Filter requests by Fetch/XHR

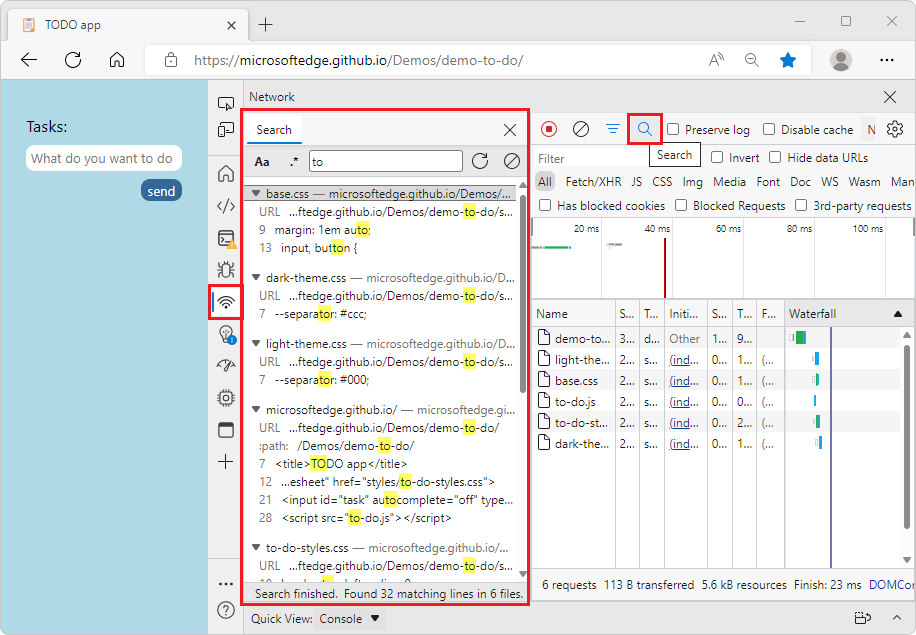tap(594, 182)
